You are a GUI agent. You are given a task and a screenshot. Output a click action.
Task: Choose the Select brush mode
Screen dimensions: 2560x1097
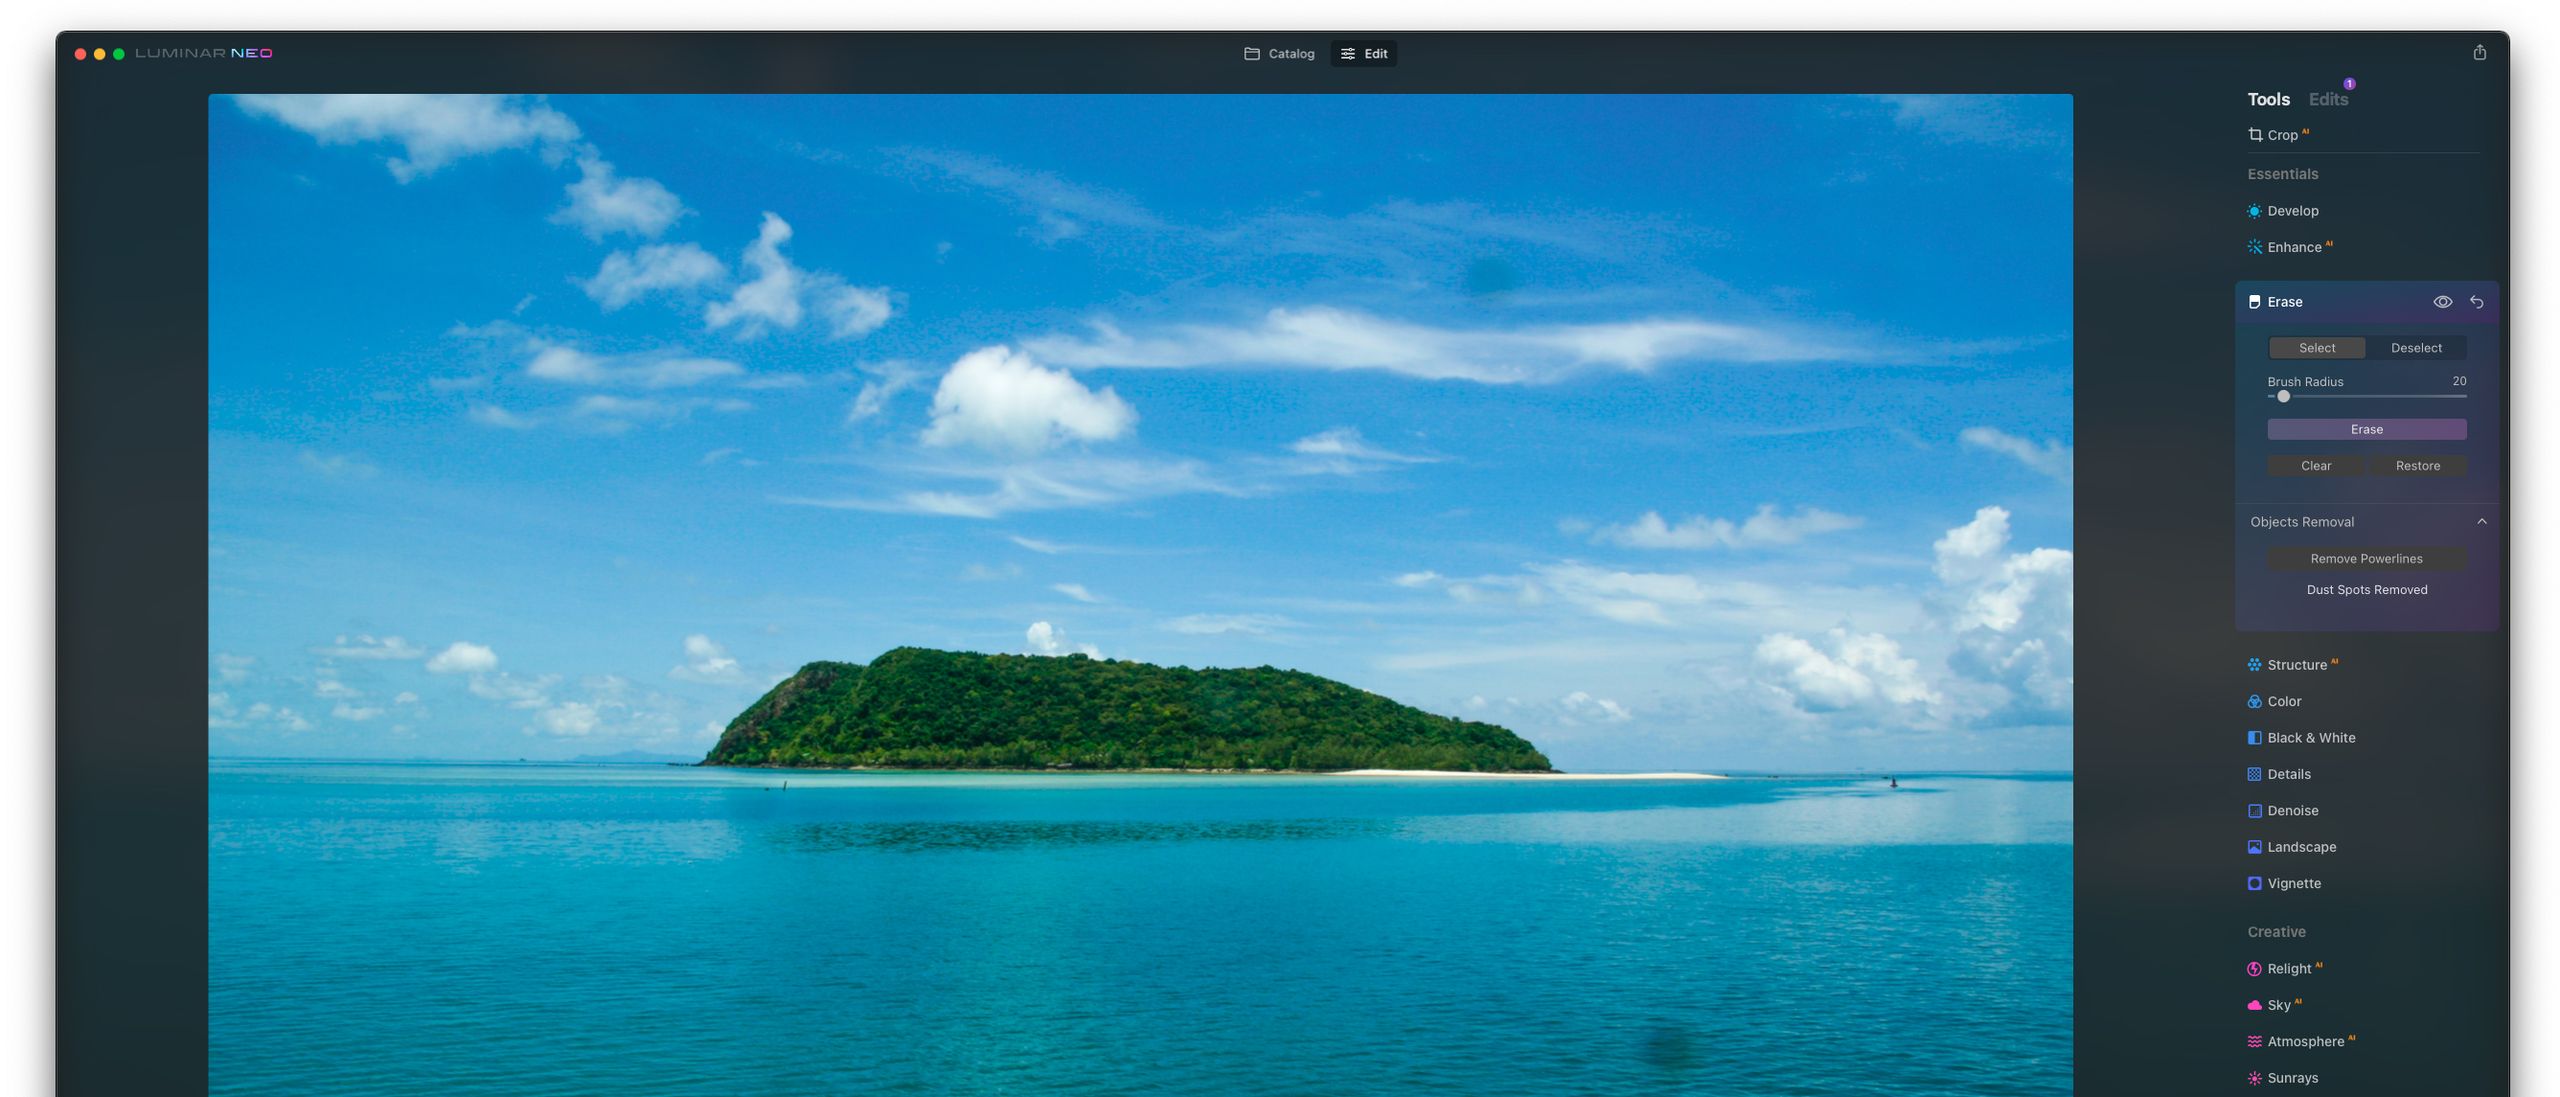2317,348
